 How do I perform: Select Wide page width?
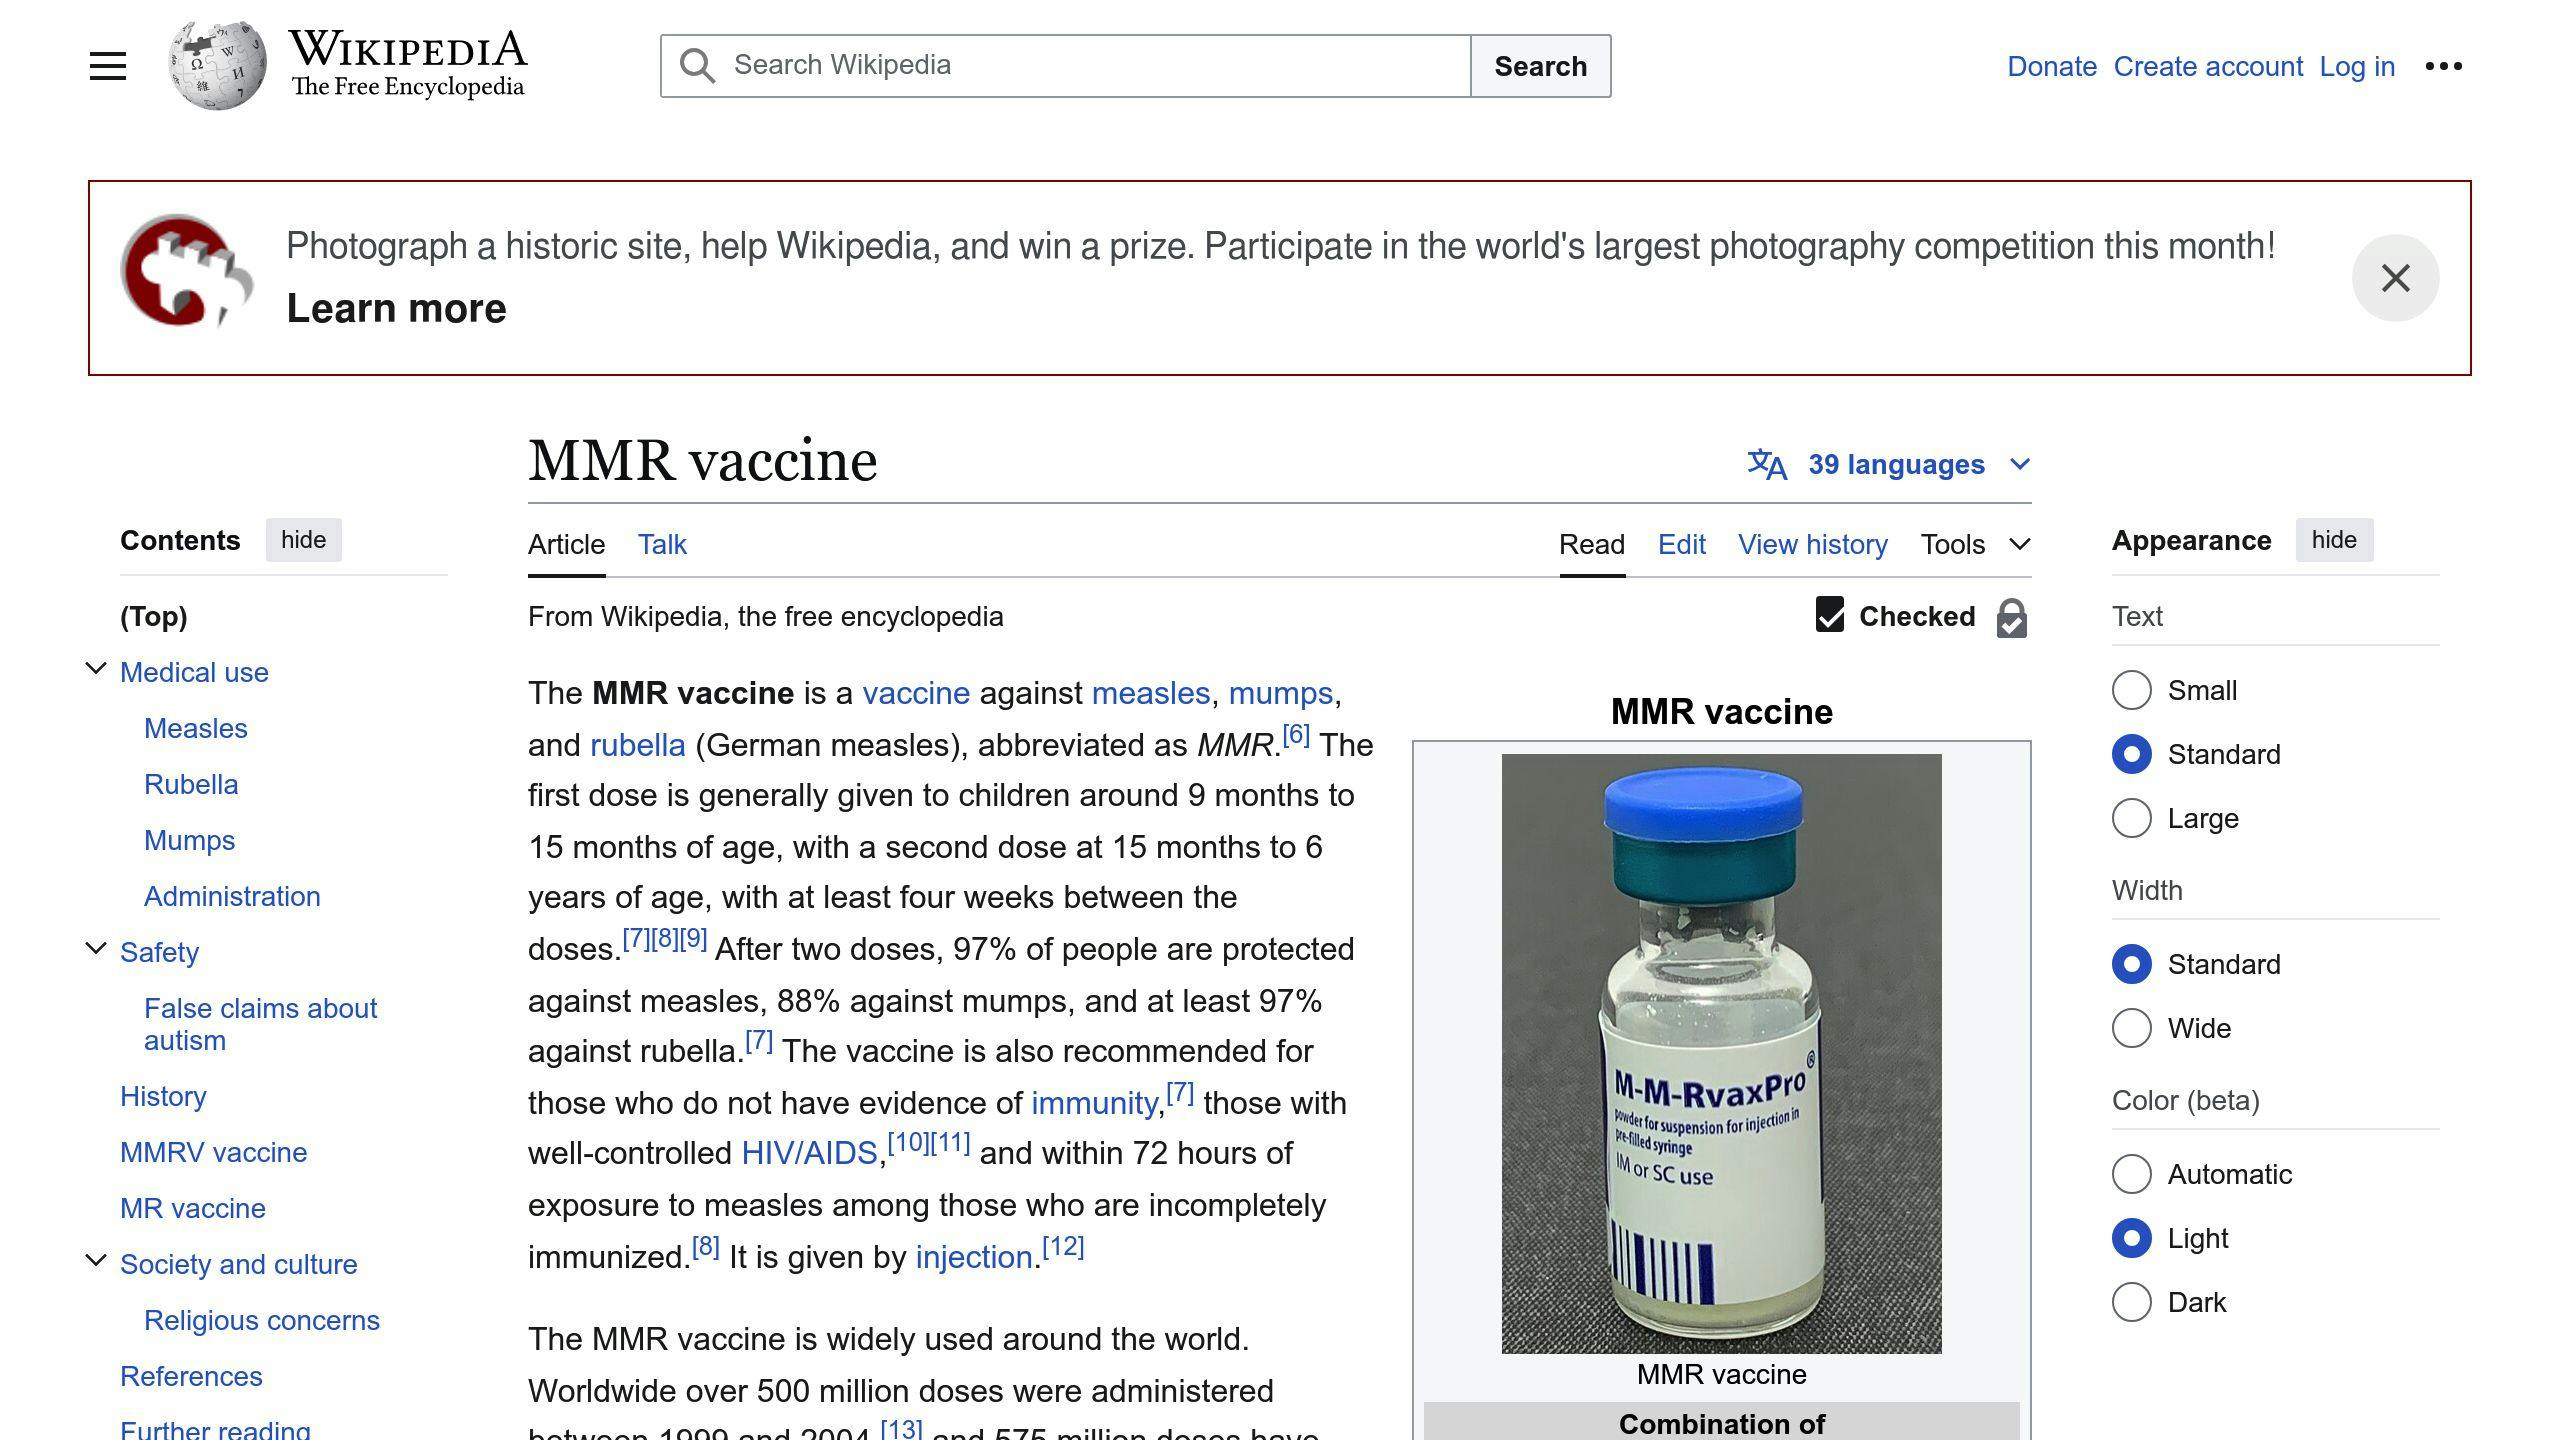[2131, 1028]
